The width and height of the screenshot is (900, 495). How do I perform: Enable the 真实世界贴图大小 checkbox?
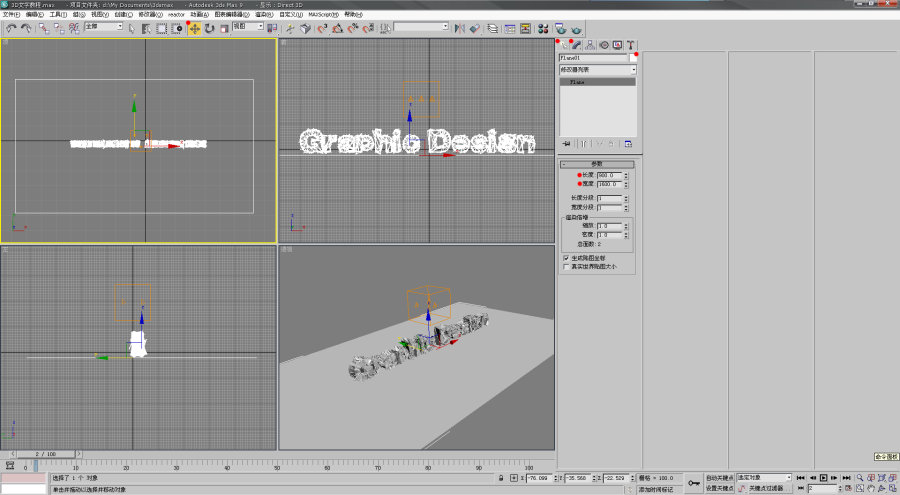(565, 267)
